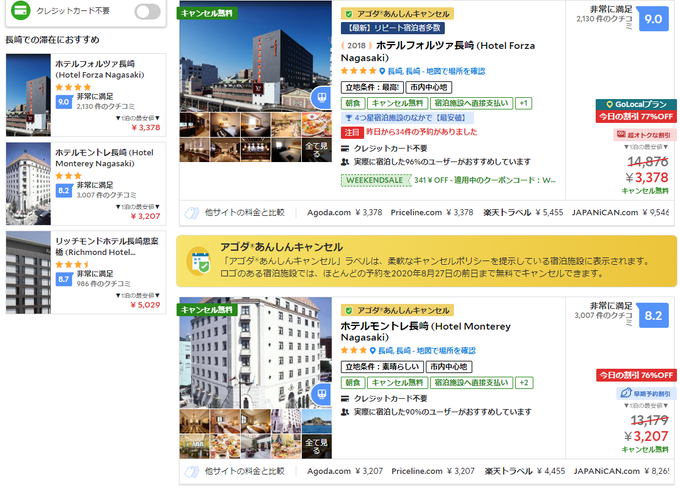The width and height of the screenshot is (680, 488).
Task: Expand Forza +1 more amenities
Action: tap(523, 103)
